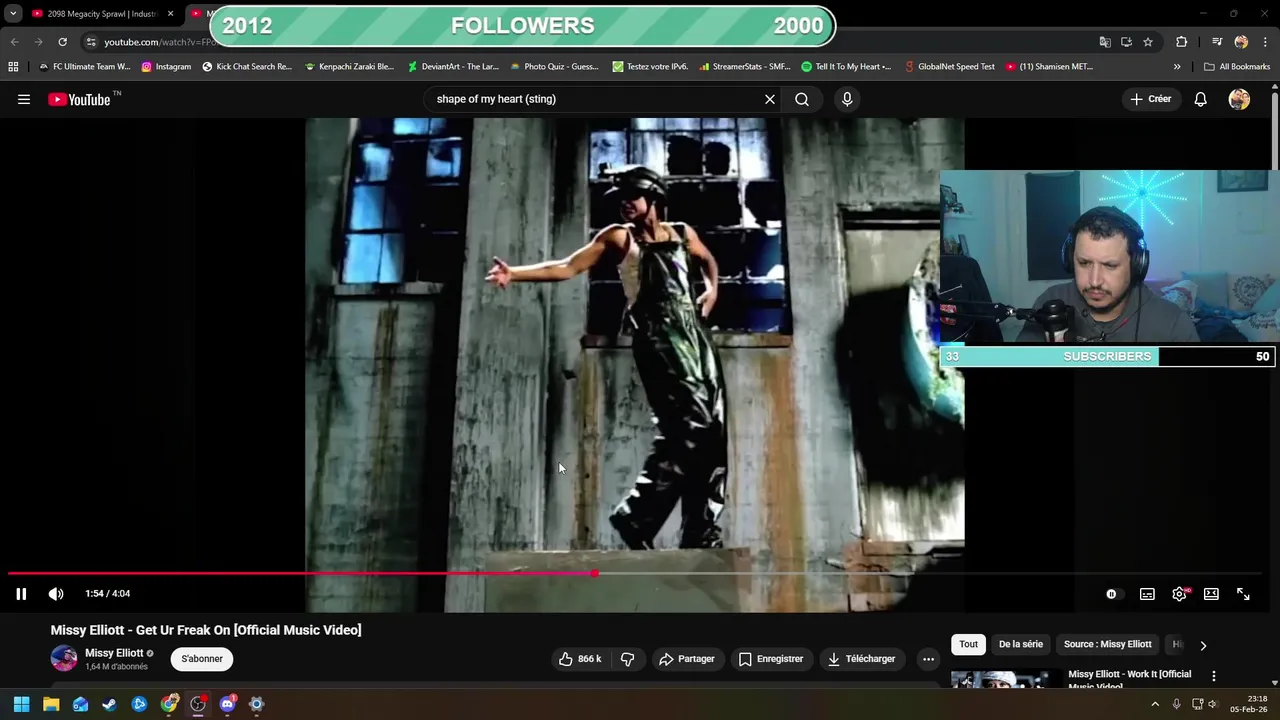The width and height of the screenshot is (1280, 720).
Task: Save the video with Enregistrer
Action: tap(771, 659)
